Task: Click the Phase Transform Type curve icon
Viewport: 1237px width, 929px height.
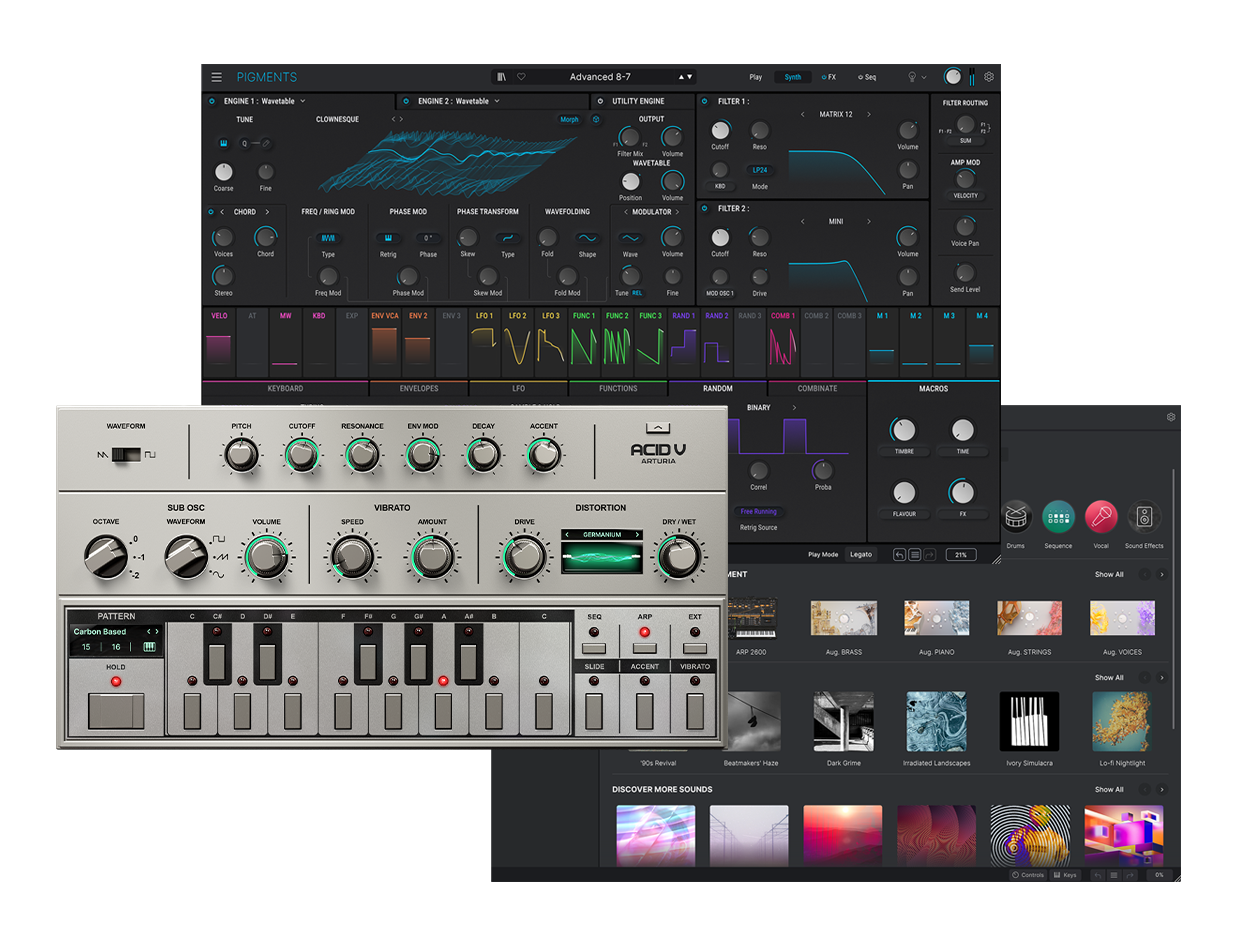Action: click(508, 239)
